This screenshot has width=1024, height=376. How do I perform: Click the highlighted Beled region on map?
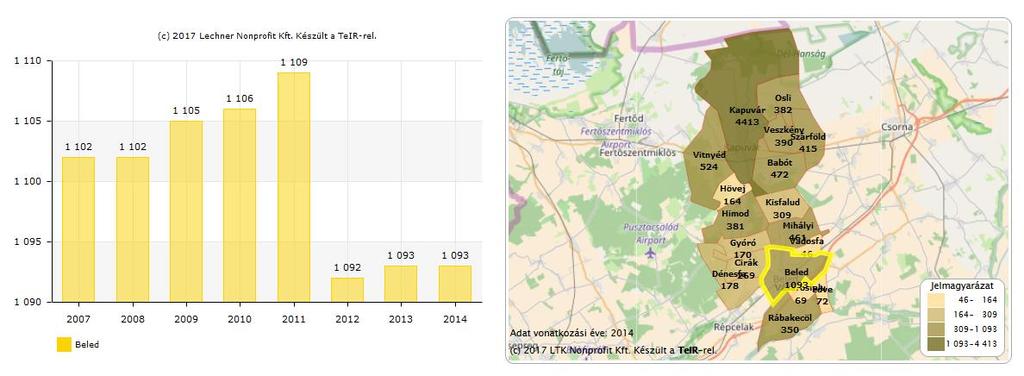click(x=797, y=274)
